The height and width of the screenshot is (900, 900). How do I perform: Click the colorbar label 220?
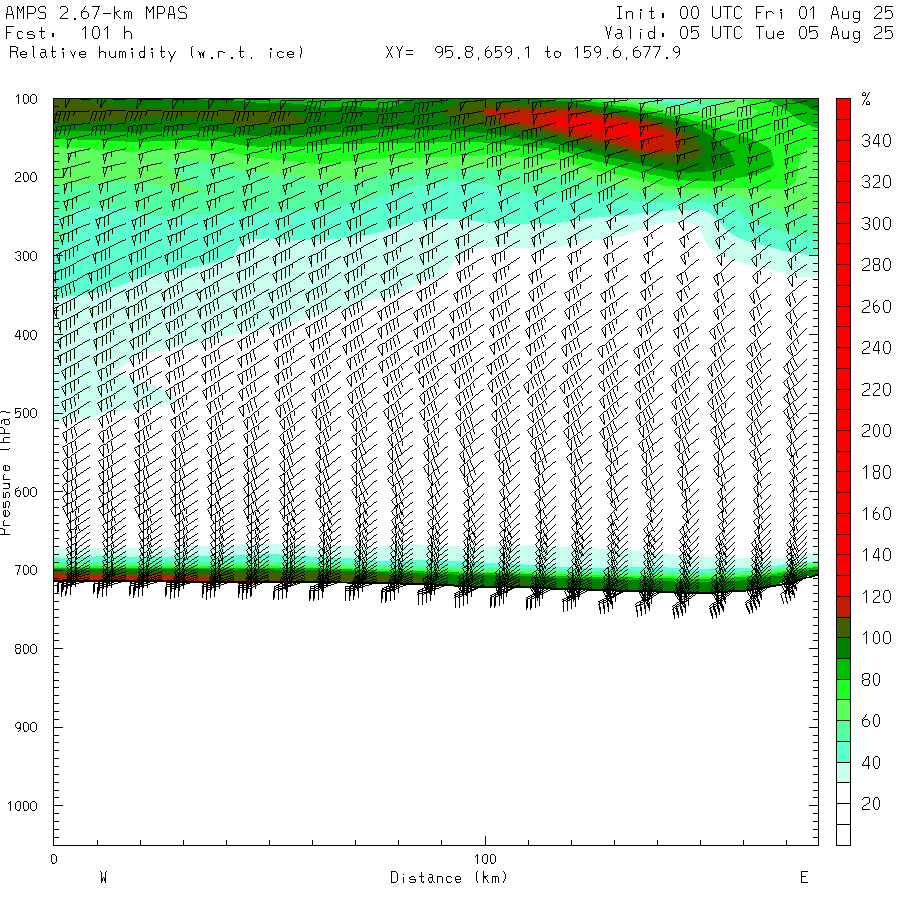pyautogui.click(x=876, y=390)
